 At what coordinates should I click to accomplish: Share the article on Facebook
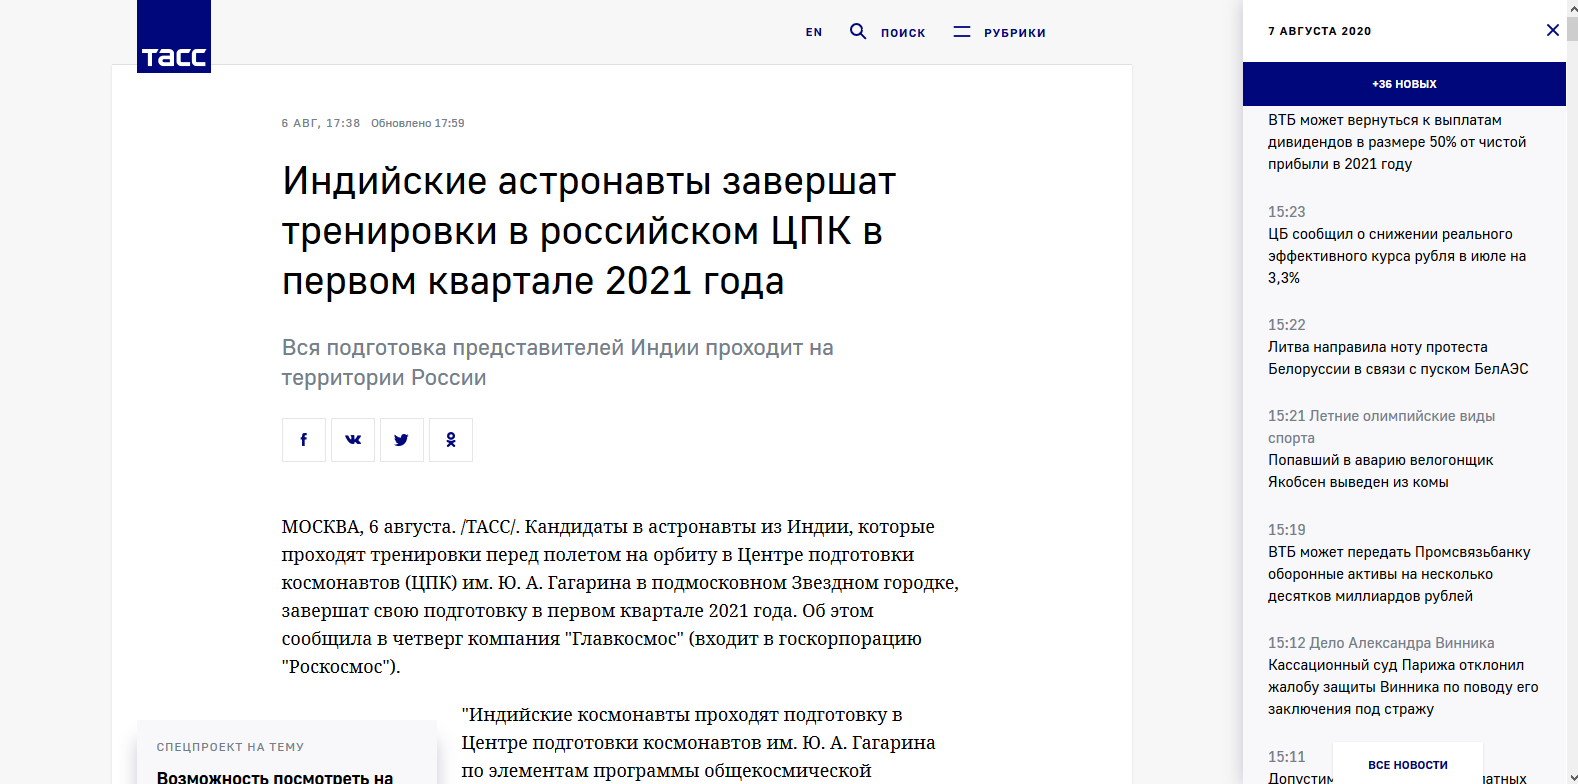tap(304, 440)
